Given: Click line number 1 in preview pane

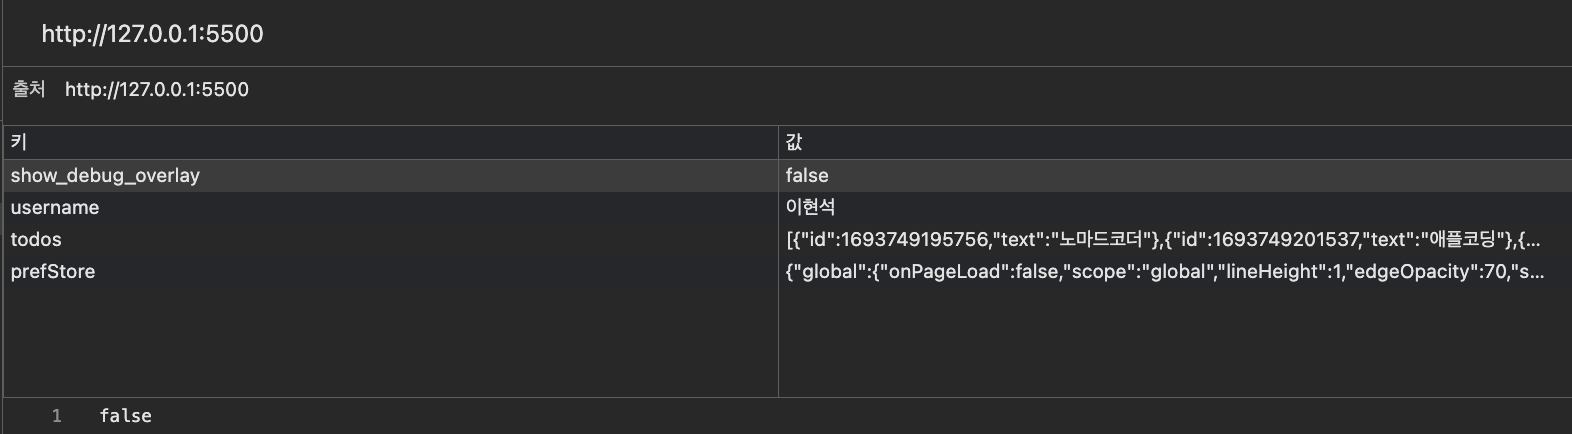Looking at the screenshot, I should pyautogui.click(x=57, y=416).
